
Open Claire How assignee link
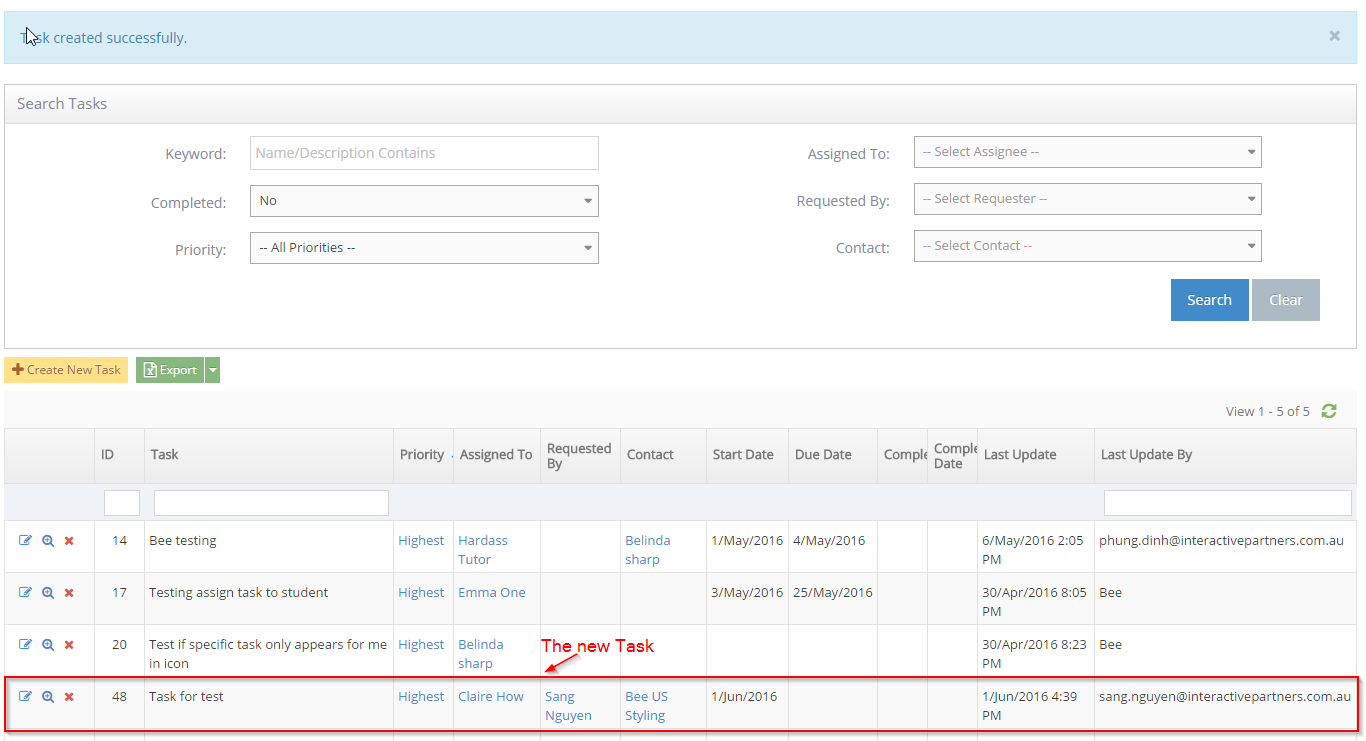click(490, 697)
